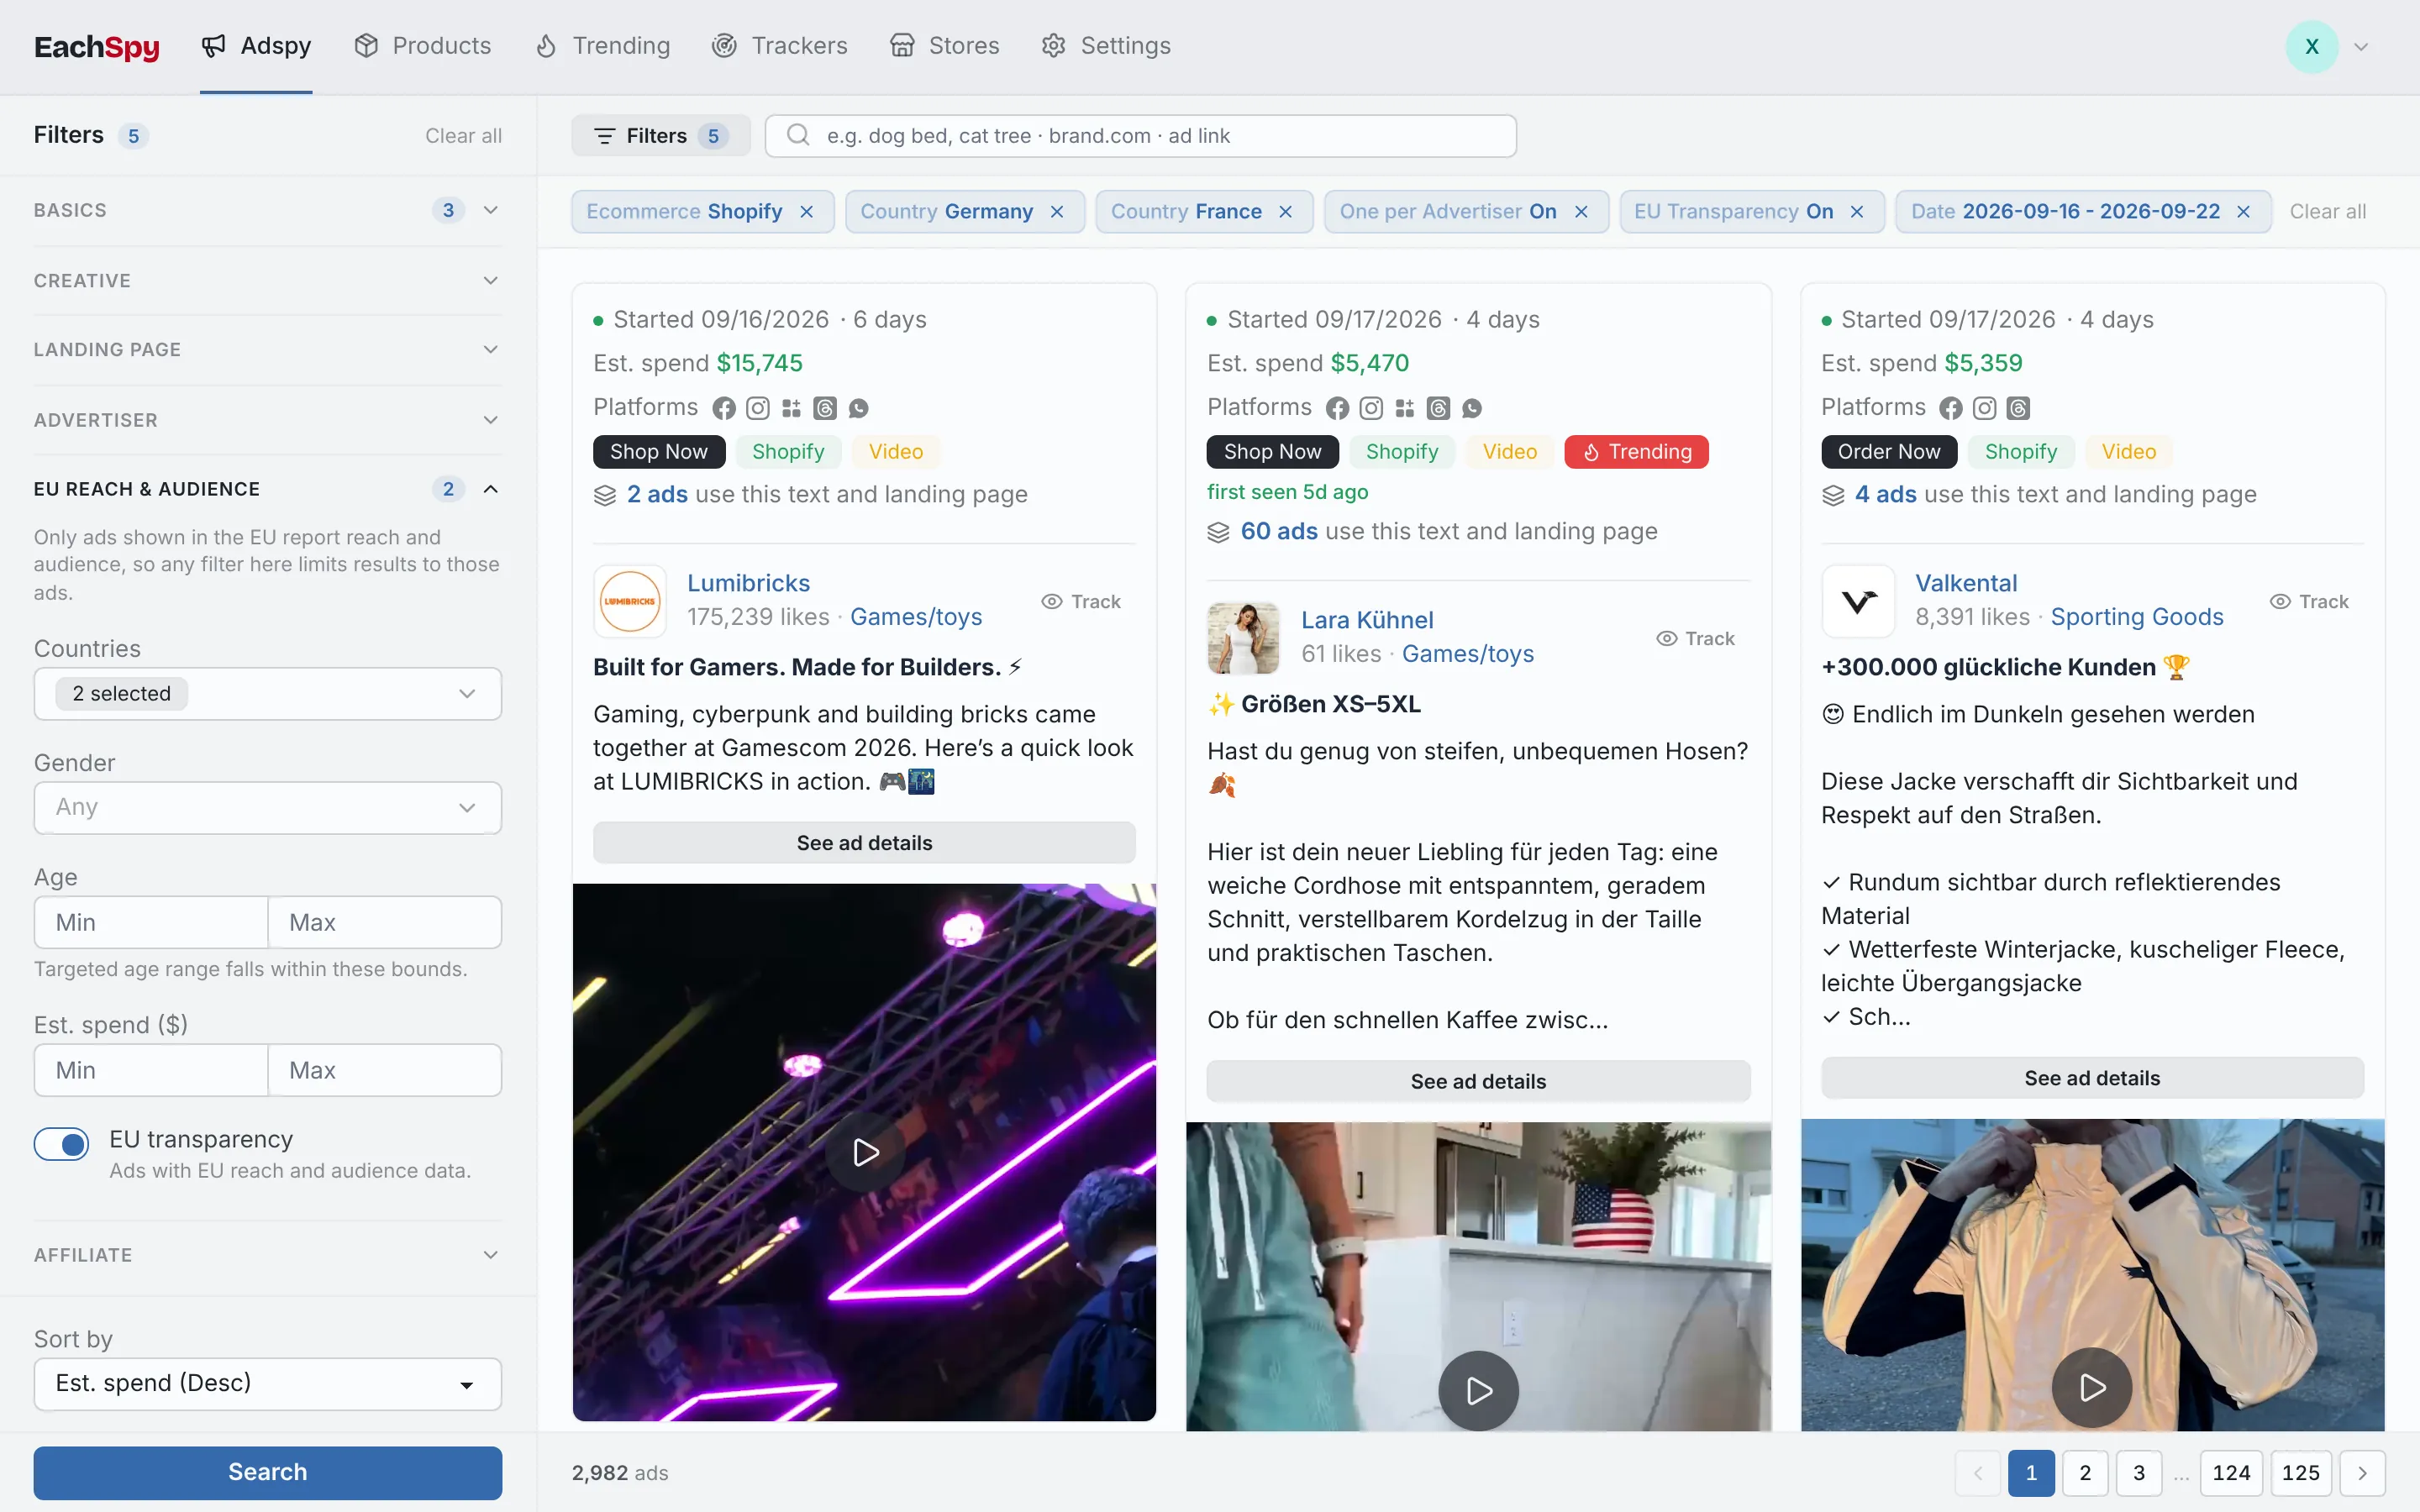Screen dimensions: 2420x1512
Task: Open the Gender dropdown
Action: [267, 808]
